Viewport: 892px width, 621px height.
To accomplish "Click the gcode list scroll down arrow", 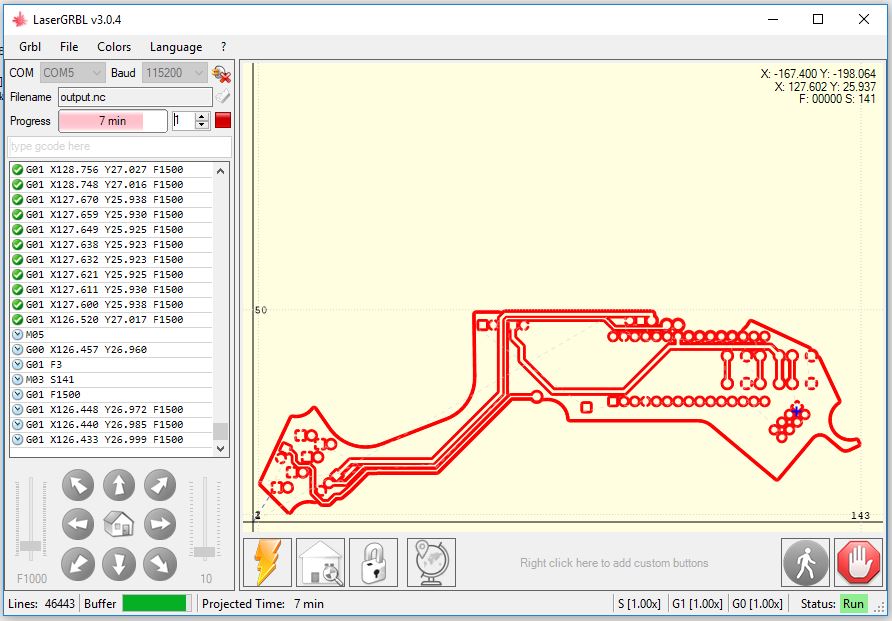I will point(221,449).
